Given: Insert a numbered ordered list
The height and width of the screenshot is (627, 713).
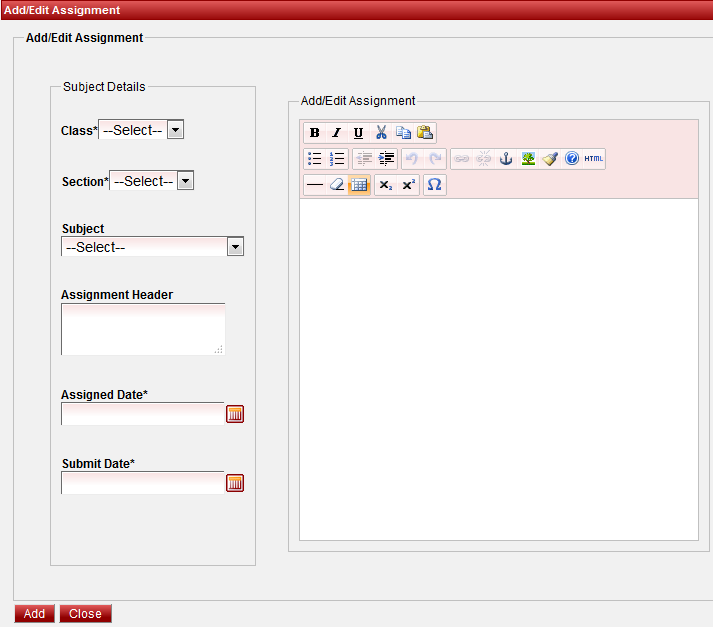Looking at the screenshot, I should click(x=337, y=159).
